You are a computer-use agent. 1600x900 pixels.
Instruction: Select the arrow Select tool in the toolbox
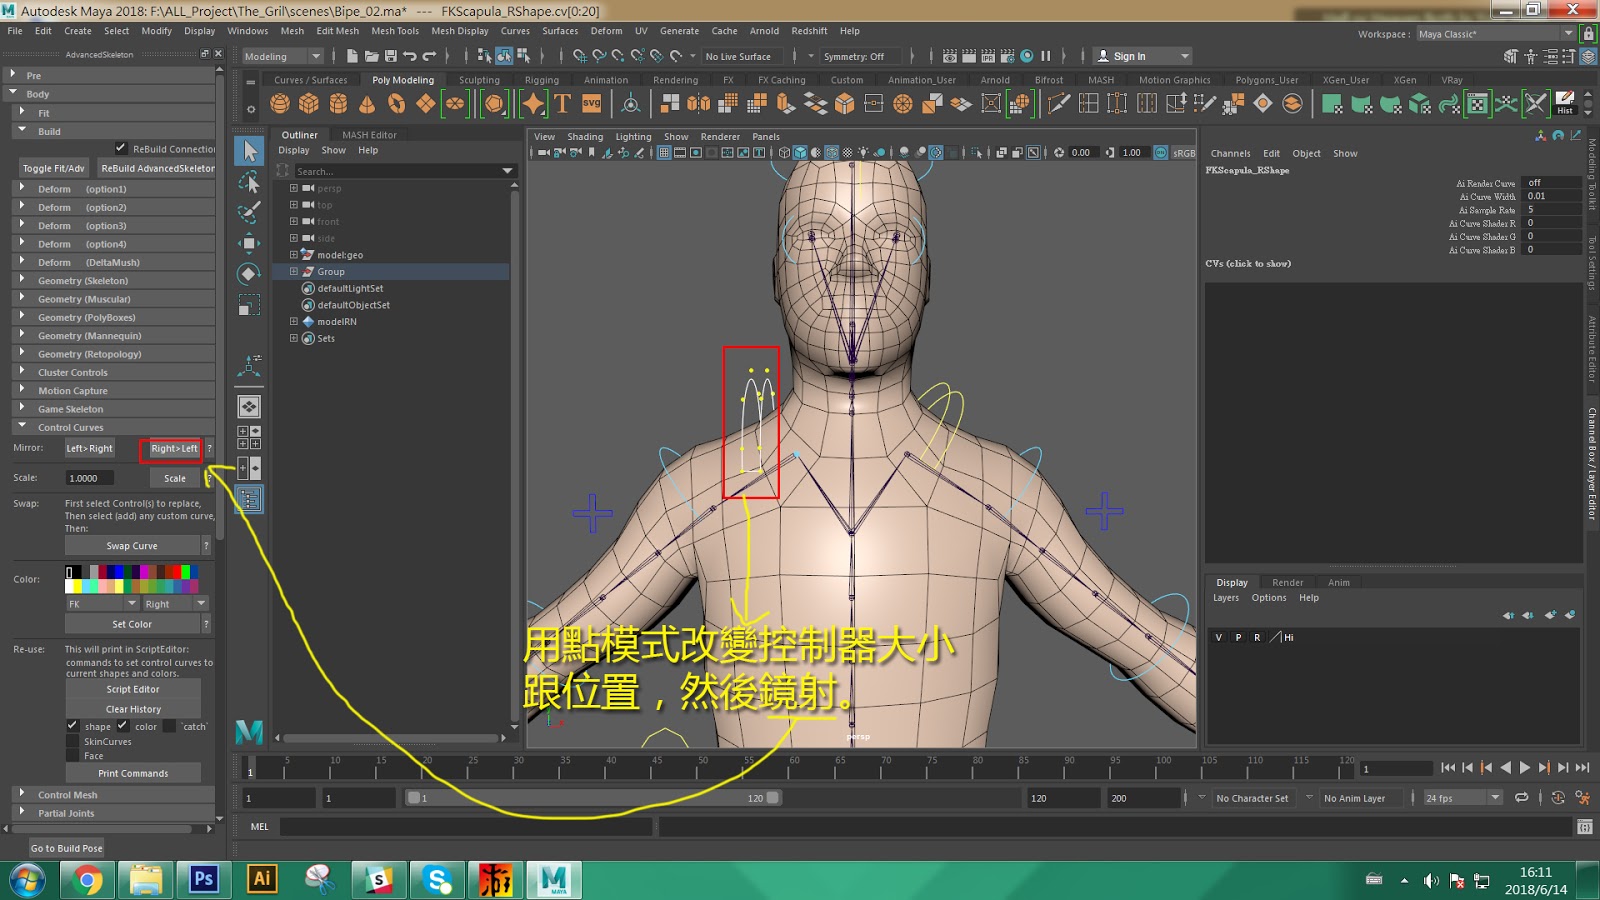(x=249, y=151)
